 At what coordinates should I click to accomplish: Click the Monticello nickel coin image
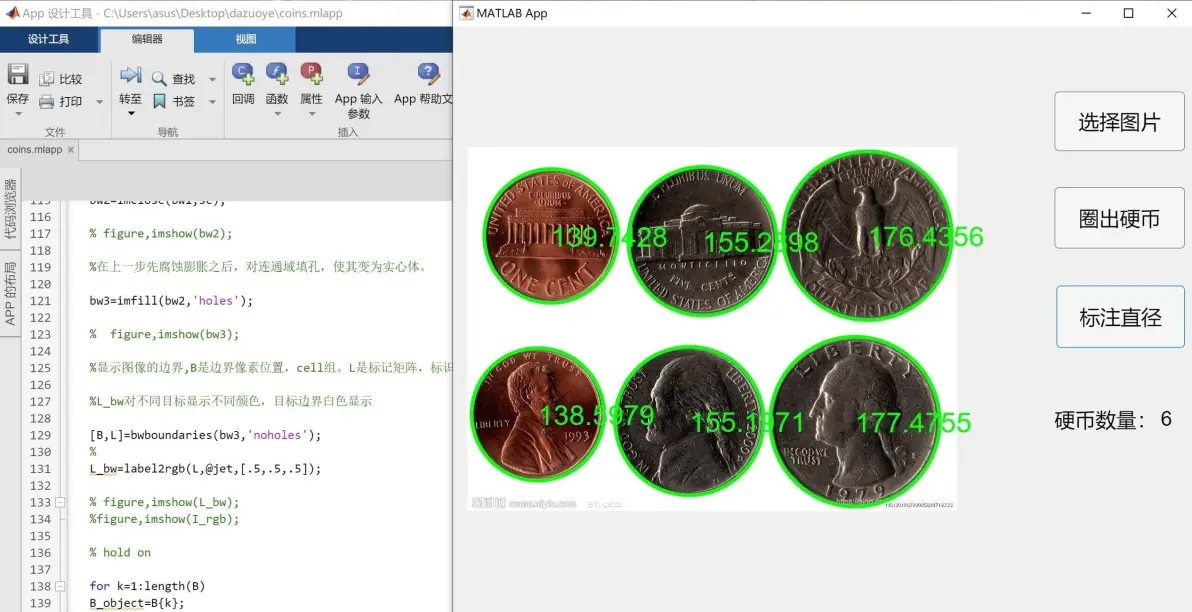702,240
